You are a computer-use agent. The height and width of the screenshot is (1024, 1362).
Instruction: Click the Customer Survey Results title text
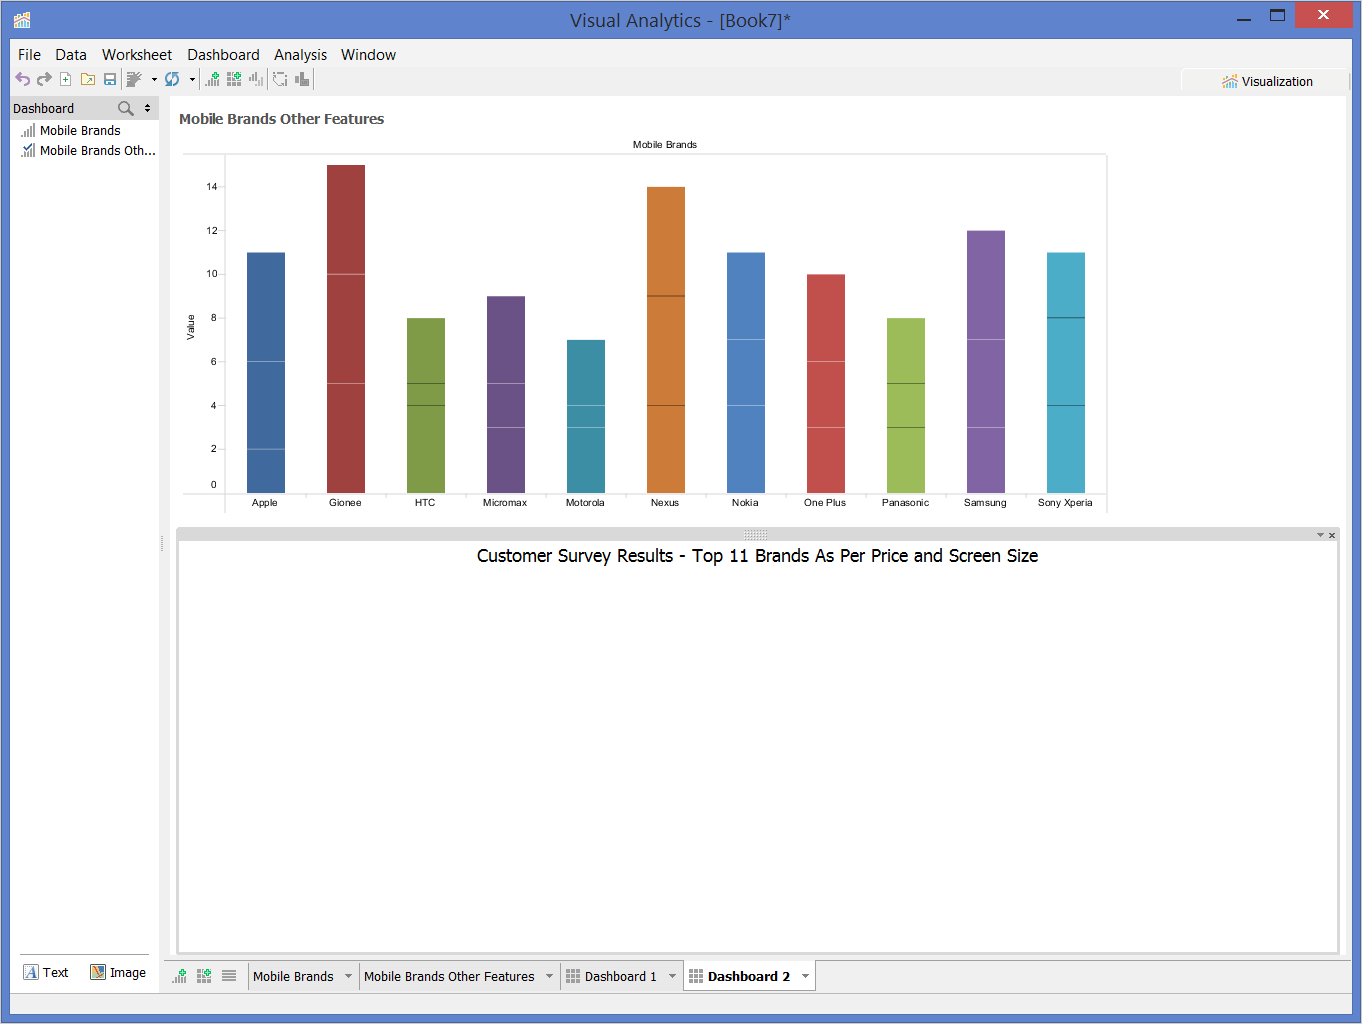click(757, 556)
